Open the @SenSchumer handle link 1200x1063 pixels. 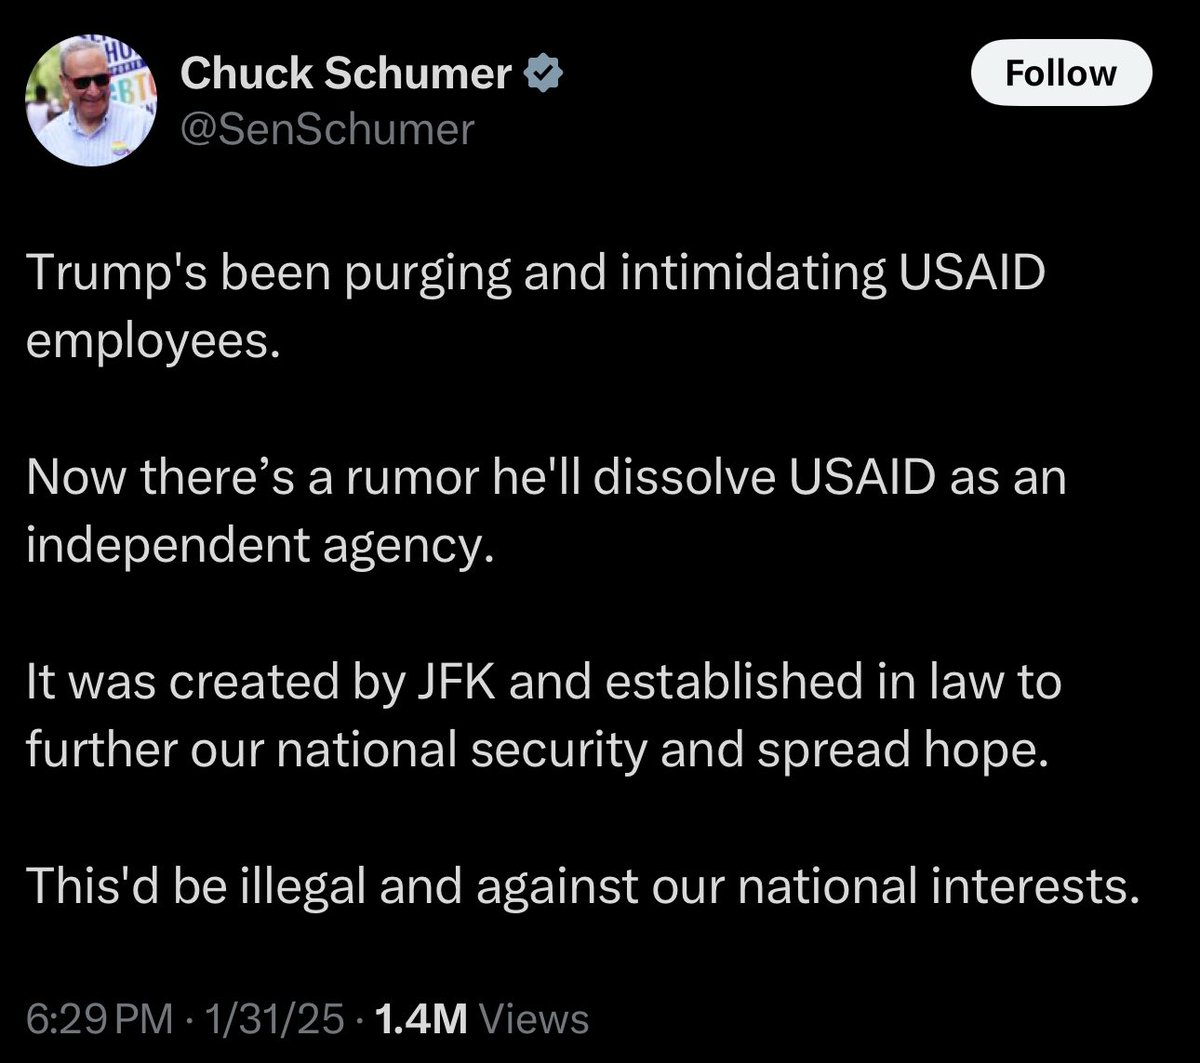click(x=326, y=129)
